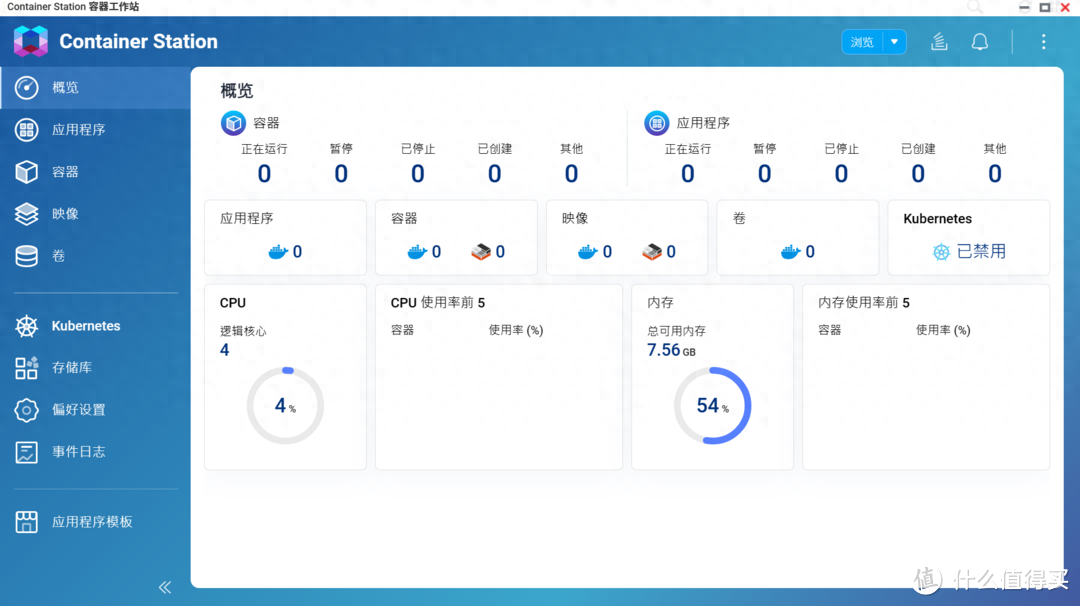This screenshot has height=606, width=1080.
Task: Click 已创建 count under 应用程序 summary
Action: 918,174
